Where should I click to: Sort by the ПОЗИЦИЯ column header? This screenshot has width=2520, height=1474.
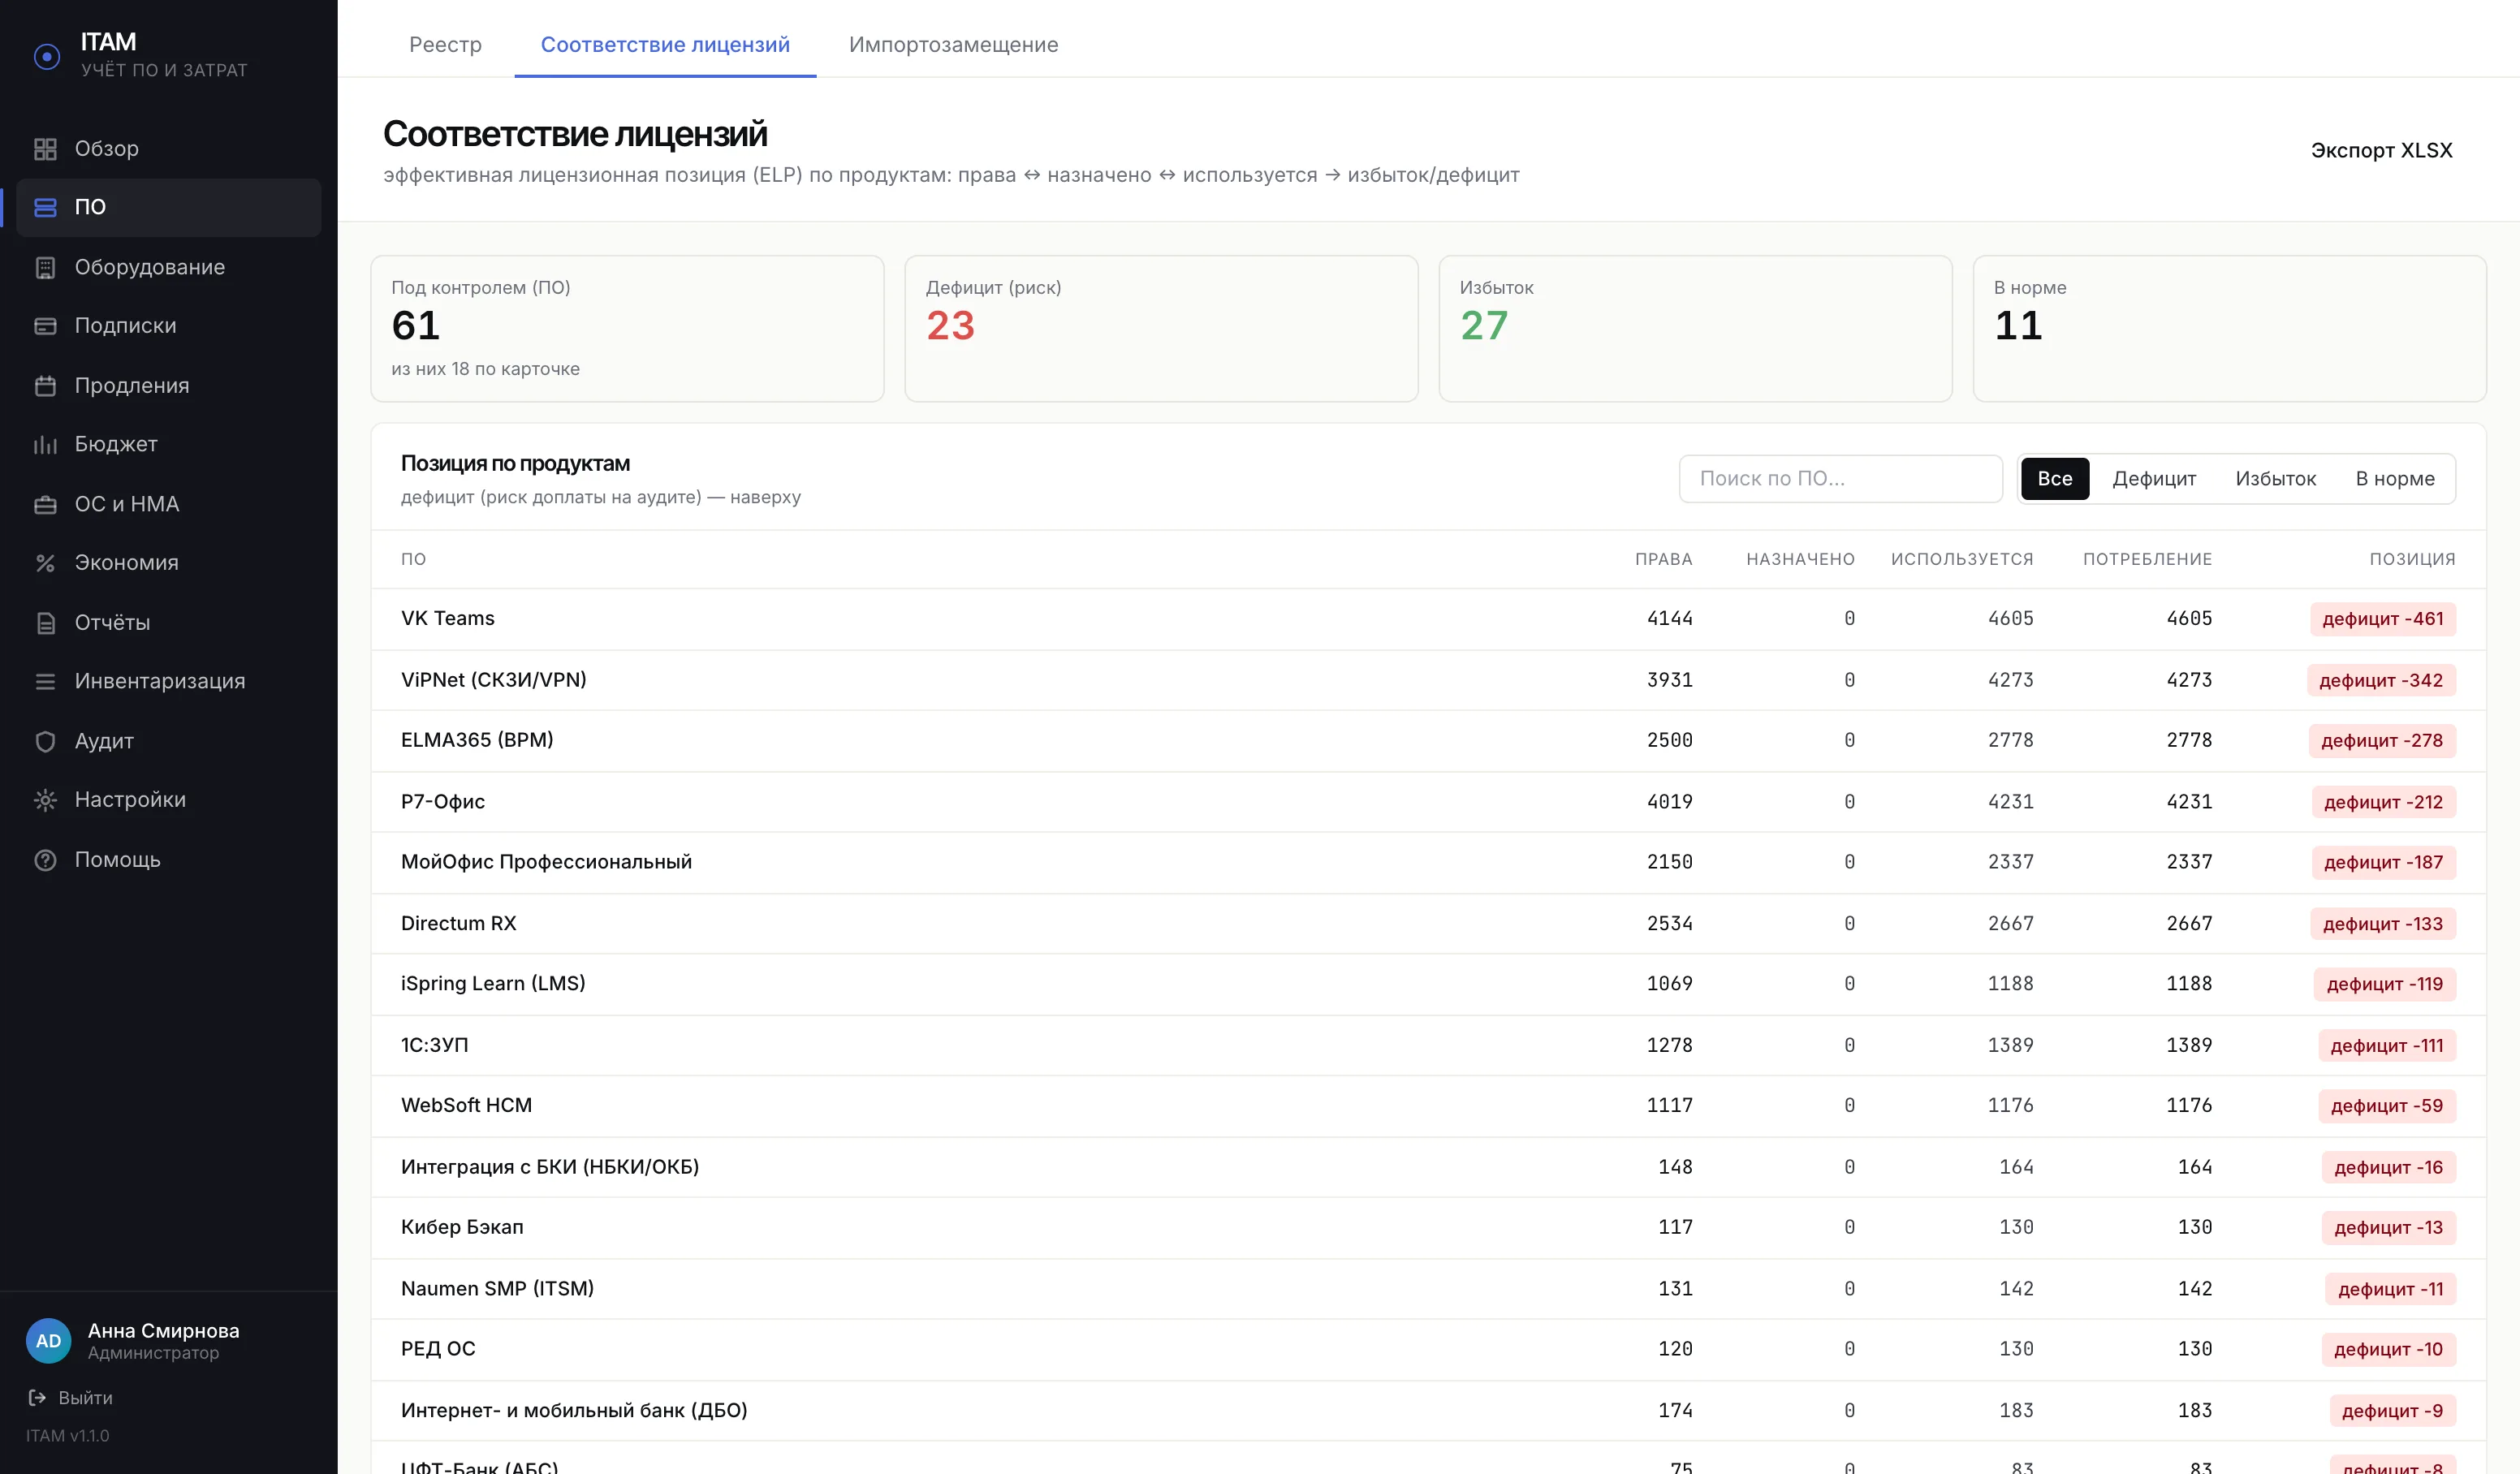point(2412,559)
